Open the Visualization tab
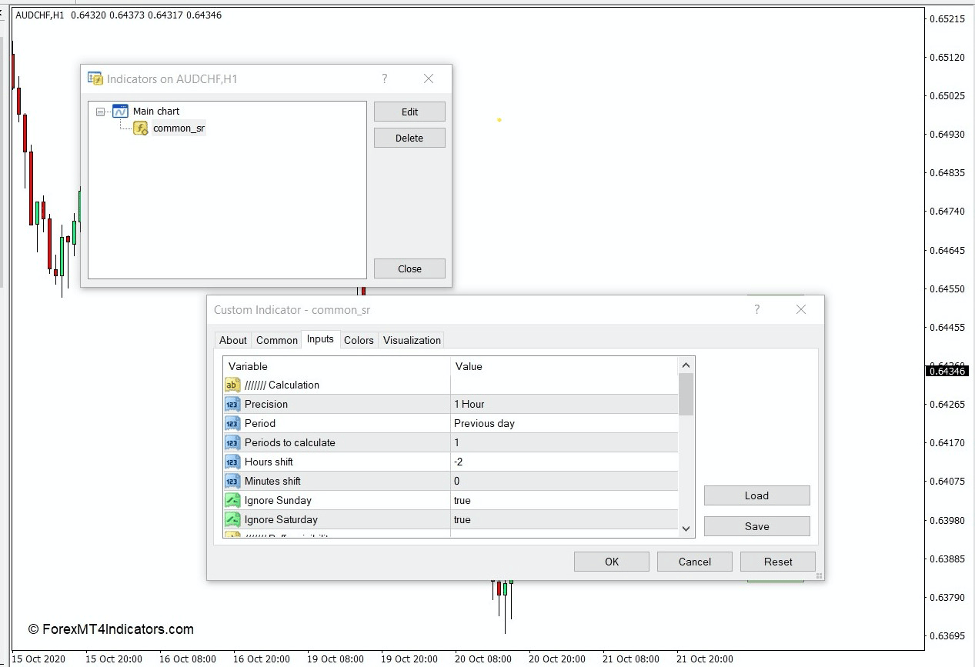977x668 pixels. point(411,340)
